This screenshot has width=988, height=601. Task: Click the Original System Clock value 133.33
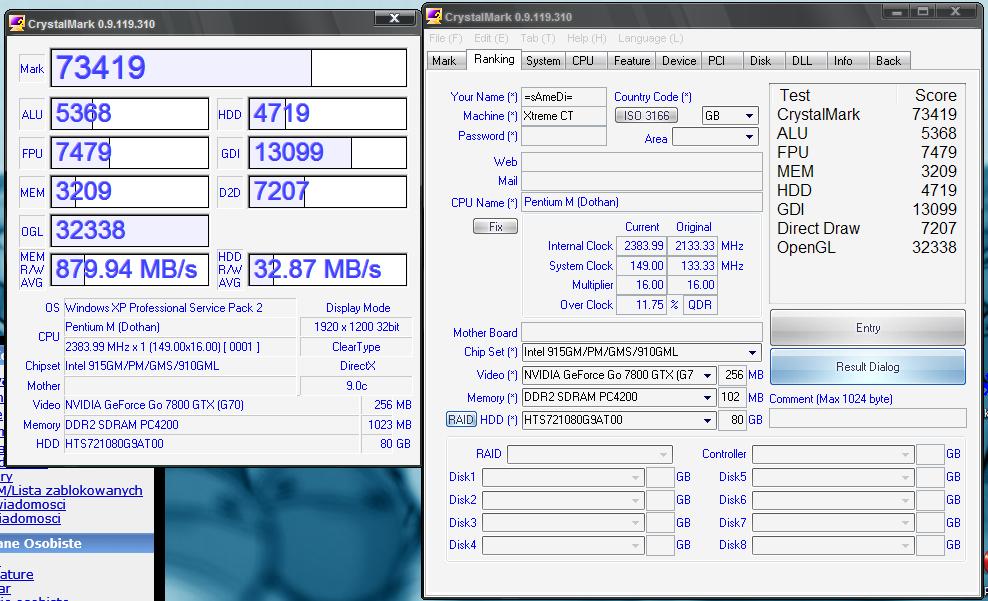point(694,266)
